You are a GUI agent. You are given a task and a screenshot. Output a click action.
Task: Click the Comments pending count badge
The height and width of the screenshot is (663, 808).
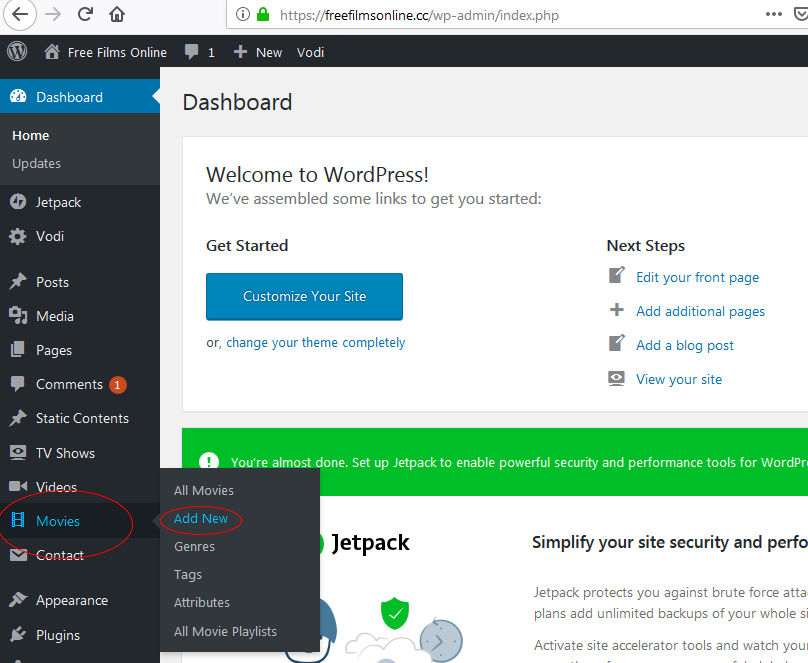pyautogui.click(x=117, y=385)
